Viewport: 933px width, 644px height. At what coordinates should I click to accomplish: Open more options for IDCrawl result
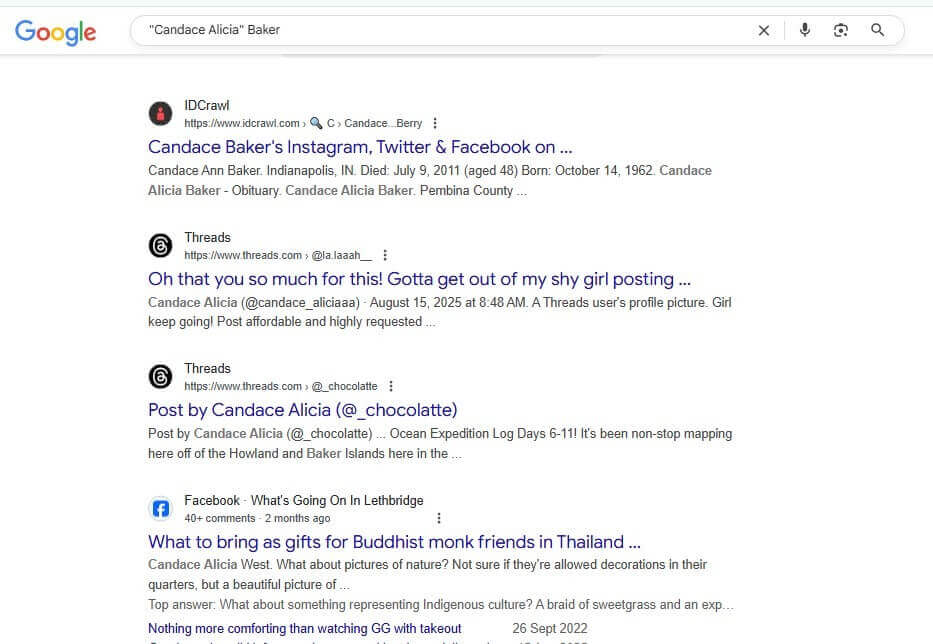point(434,124)
